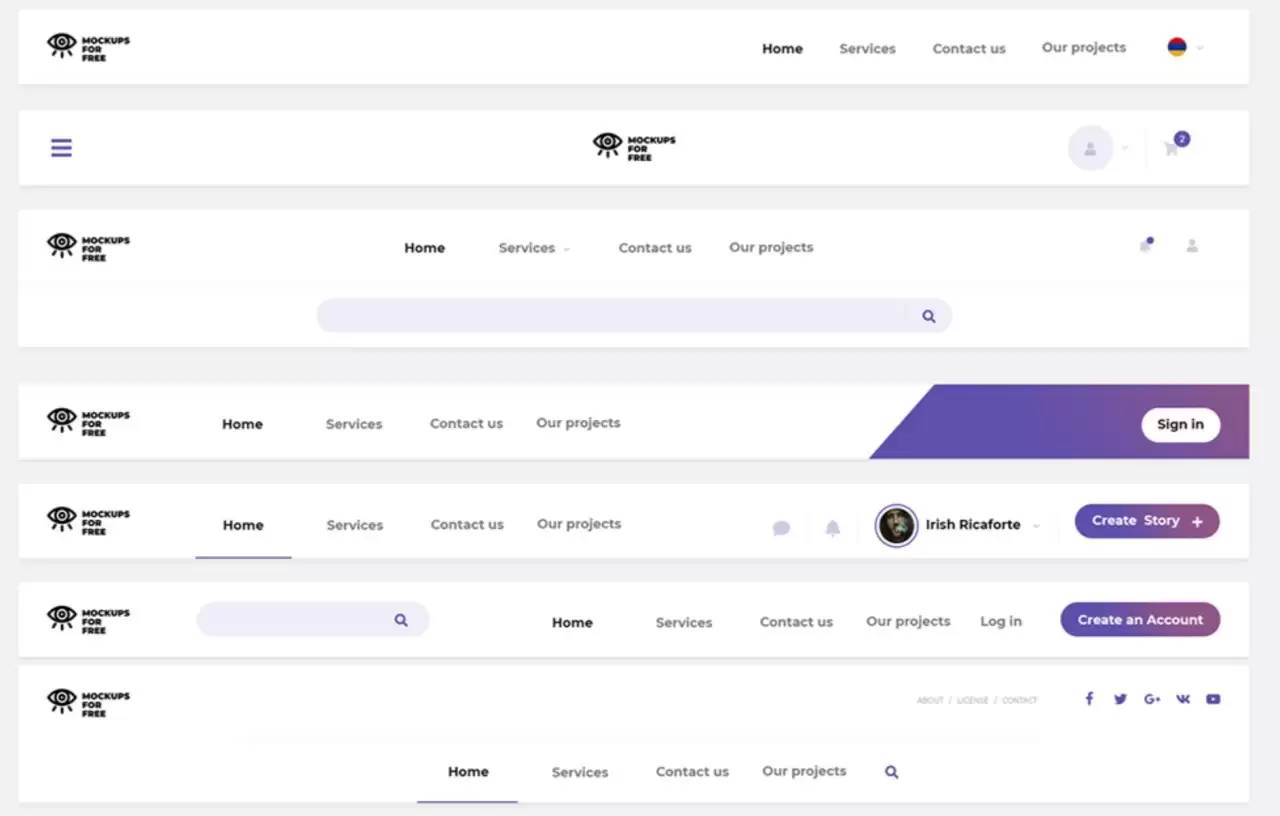
Task: Click the bell notifications icon
Action: point(832,528)
